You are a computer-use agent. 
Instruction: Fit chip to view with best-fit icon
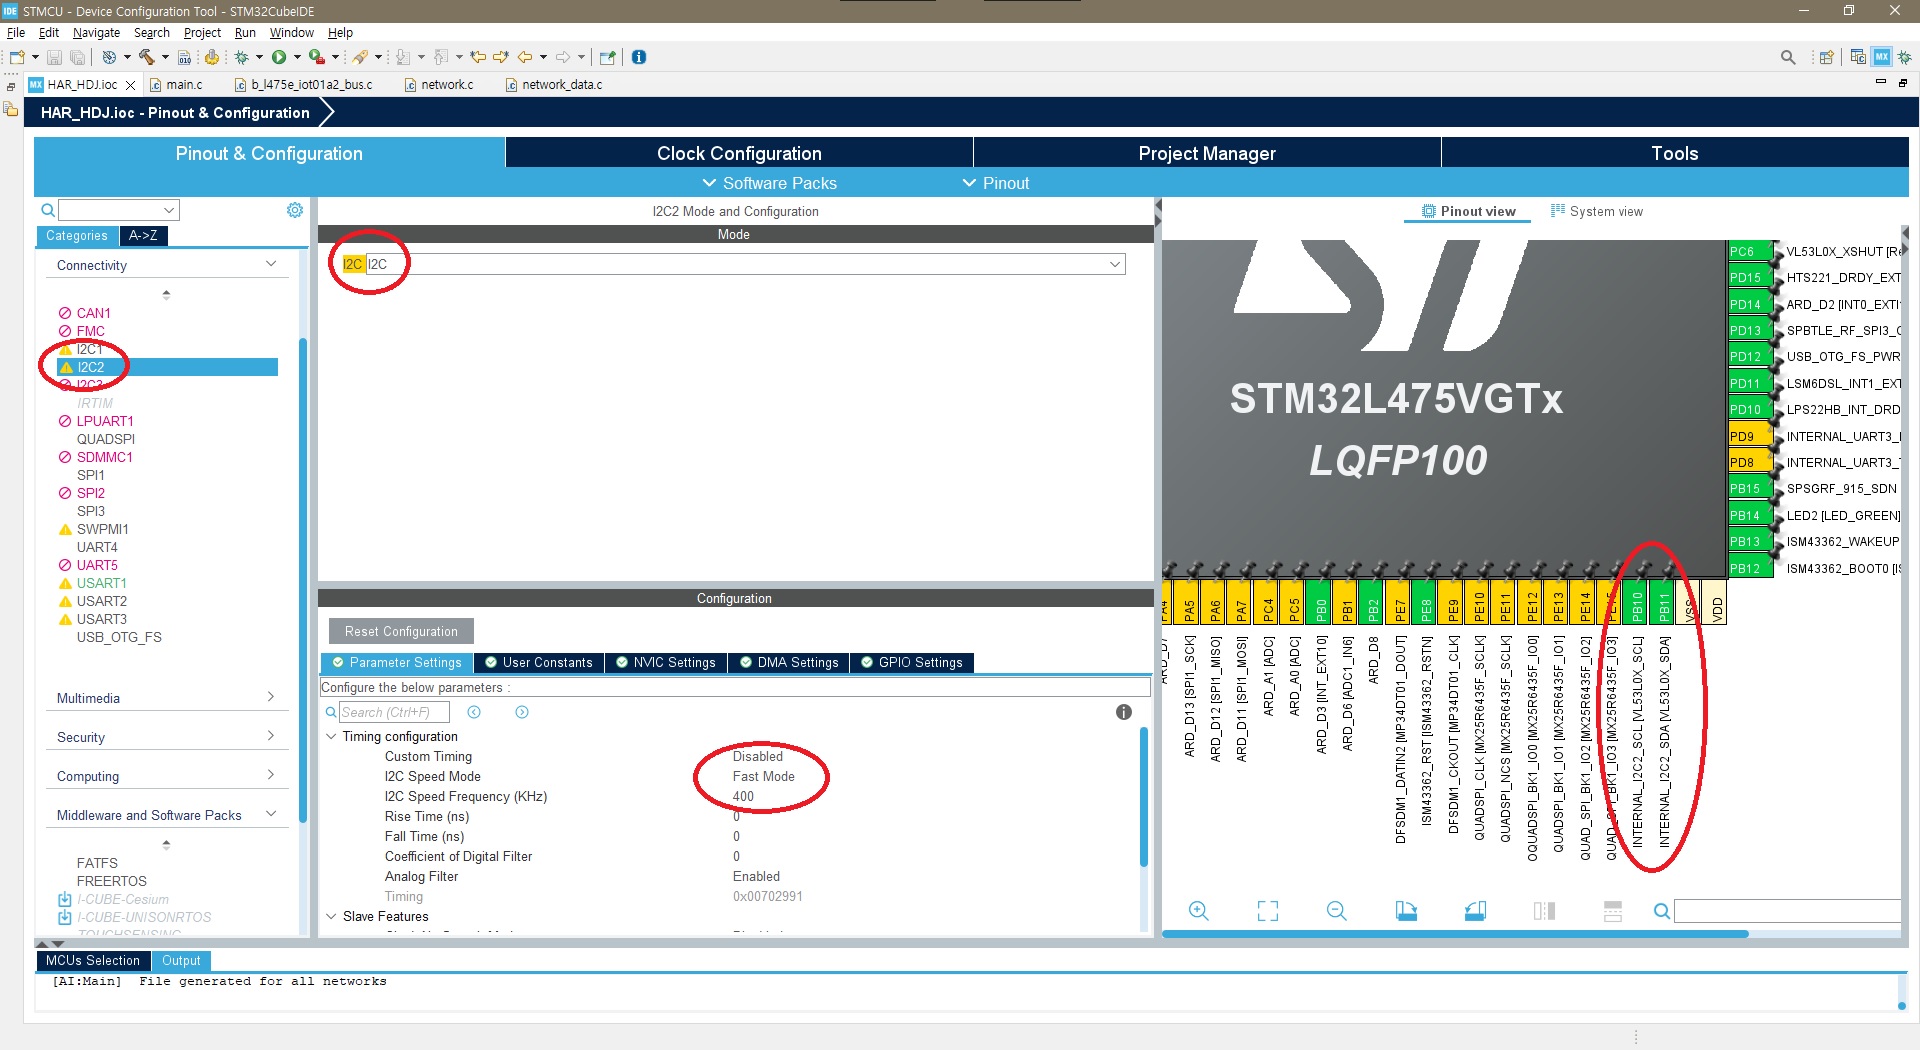coord(1267,911)
